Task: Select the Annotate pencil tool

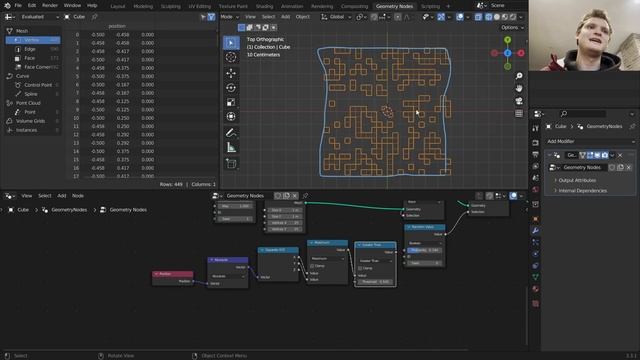Action: tap(231, 133)
